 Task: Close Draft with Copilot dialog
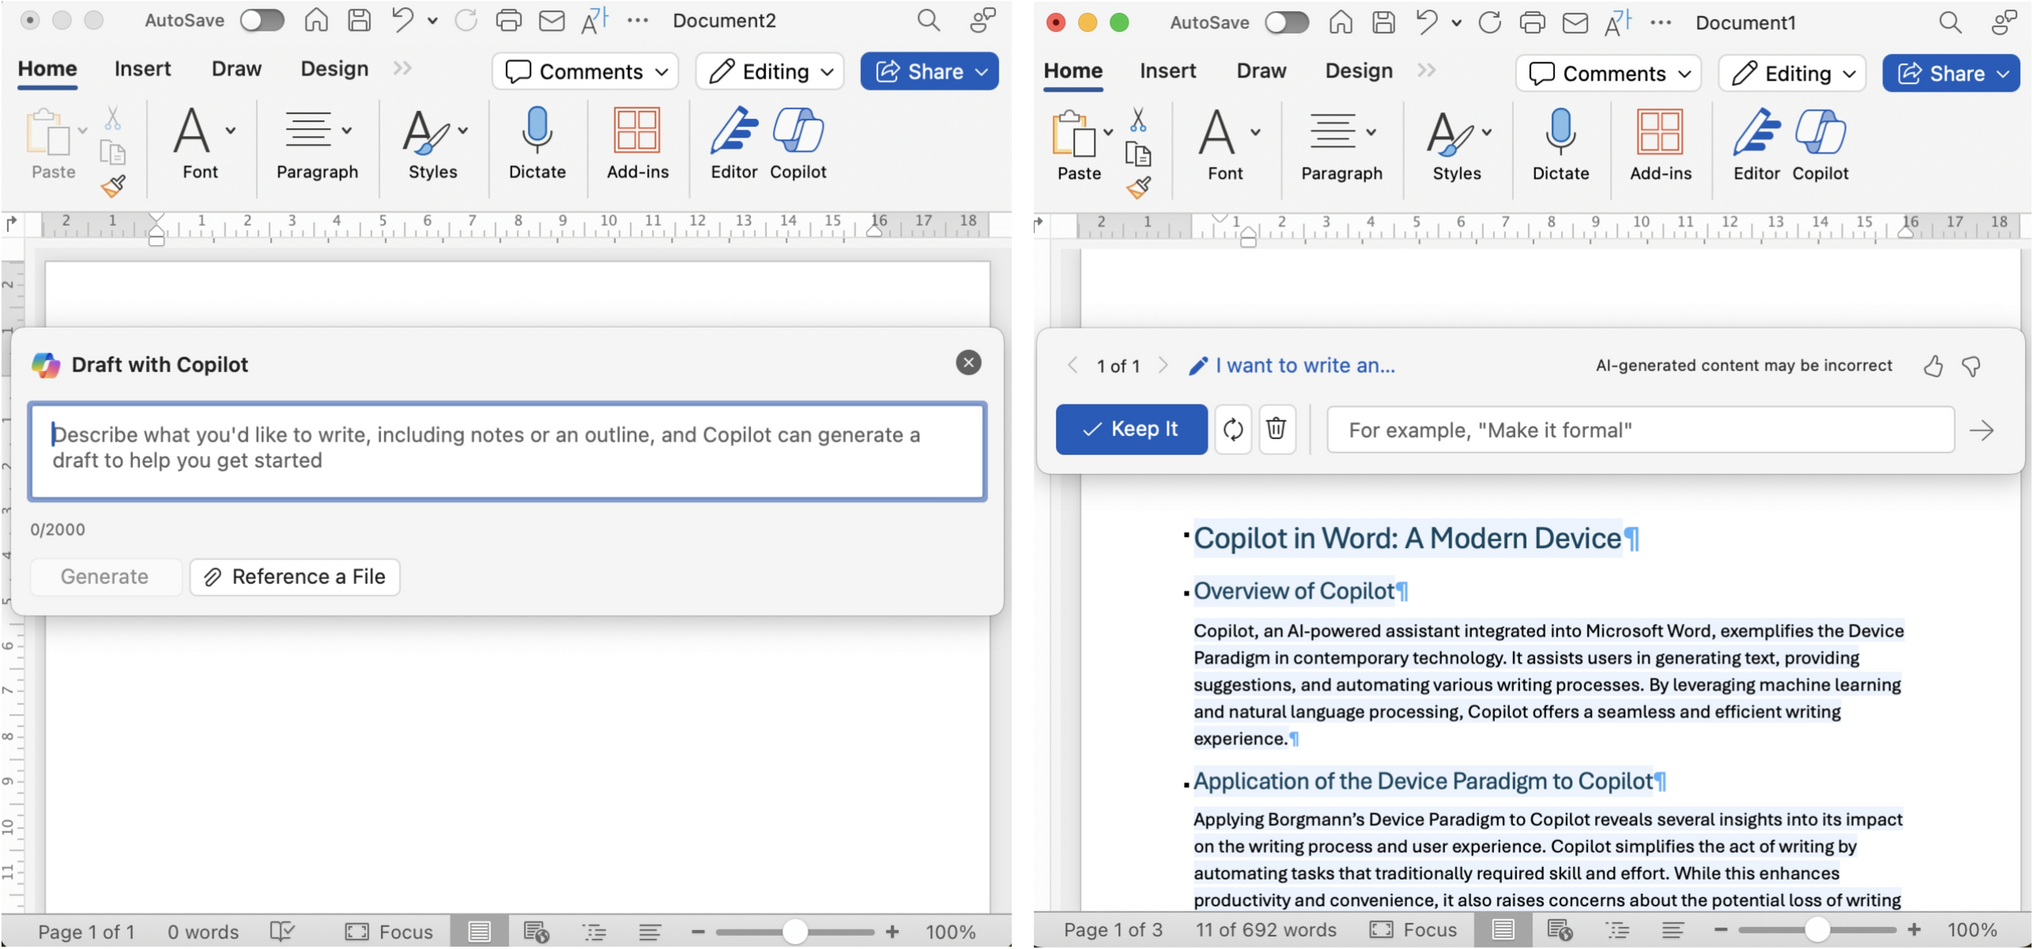tap(968, 362)
